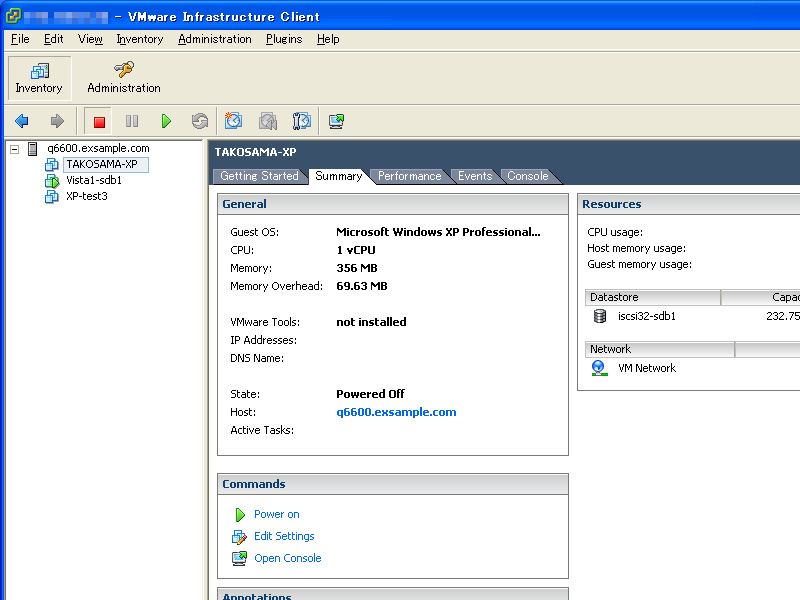This screenshot has width=800, height=600.
Task: Click the Datastore column header
Action: point(653,297)
